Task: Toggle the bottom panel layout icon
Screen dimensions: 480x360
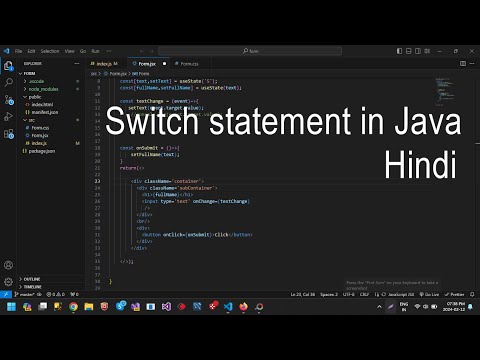Action: coord(409,51)
